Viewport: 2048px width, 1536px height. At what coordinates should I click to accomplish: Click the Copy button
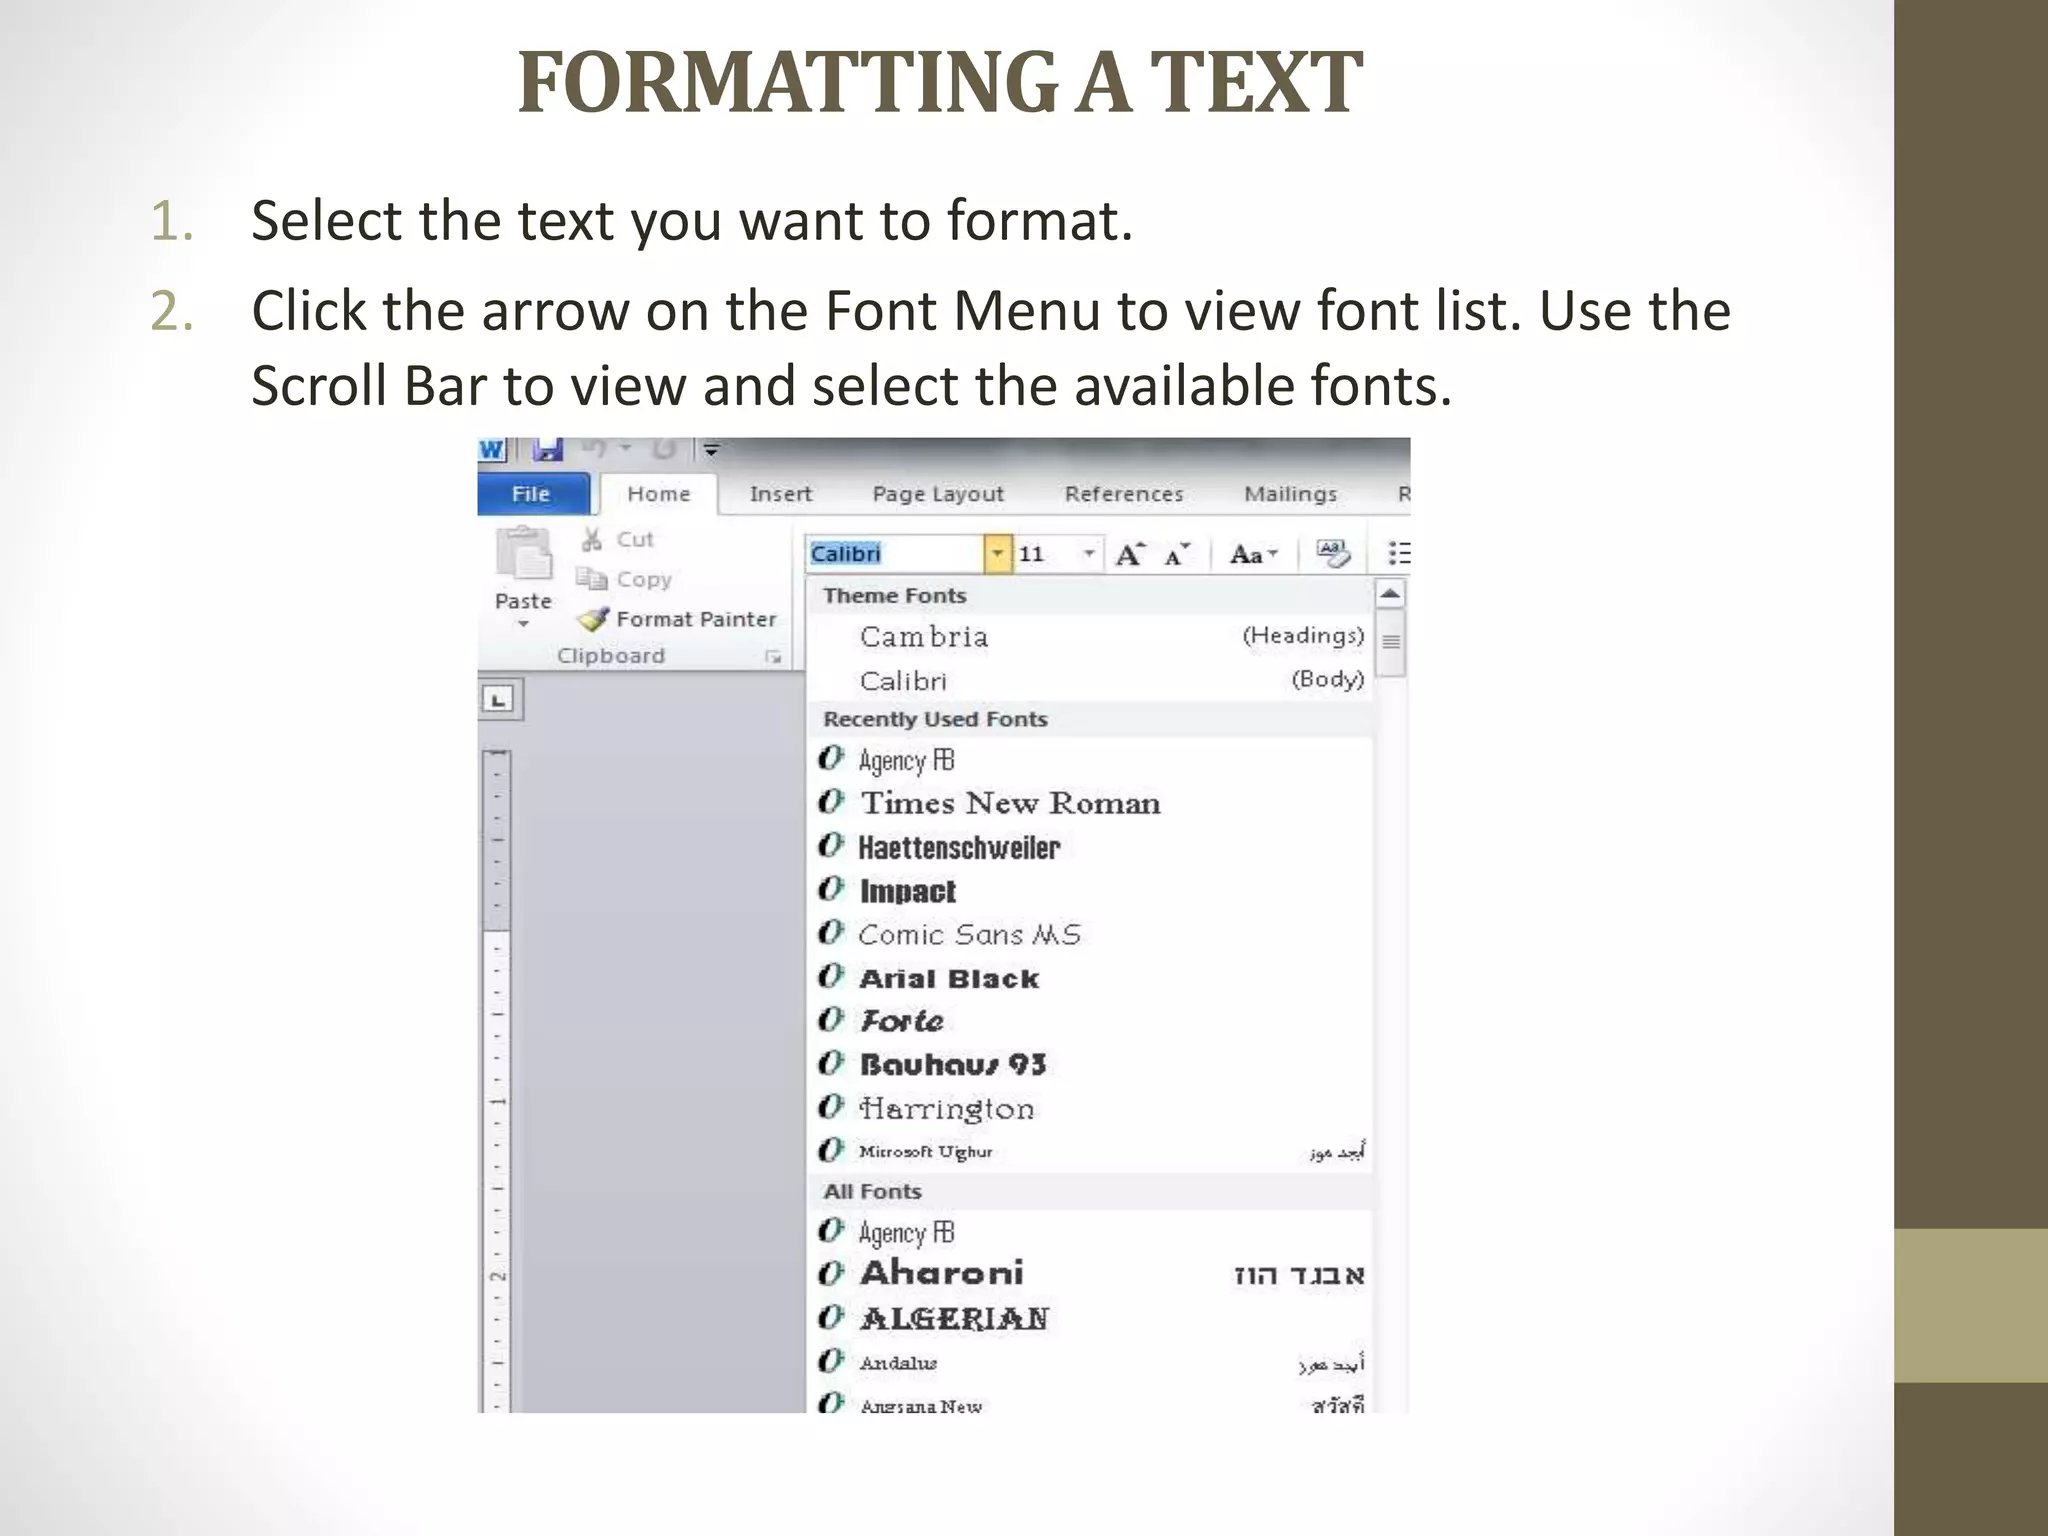[x=624, y=579]
